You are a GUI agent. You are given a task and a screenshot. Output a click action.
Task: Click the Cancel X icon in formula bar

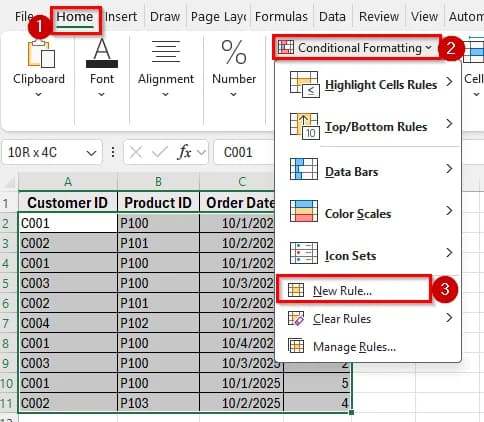pyautogui.click(x=136, y=153)
